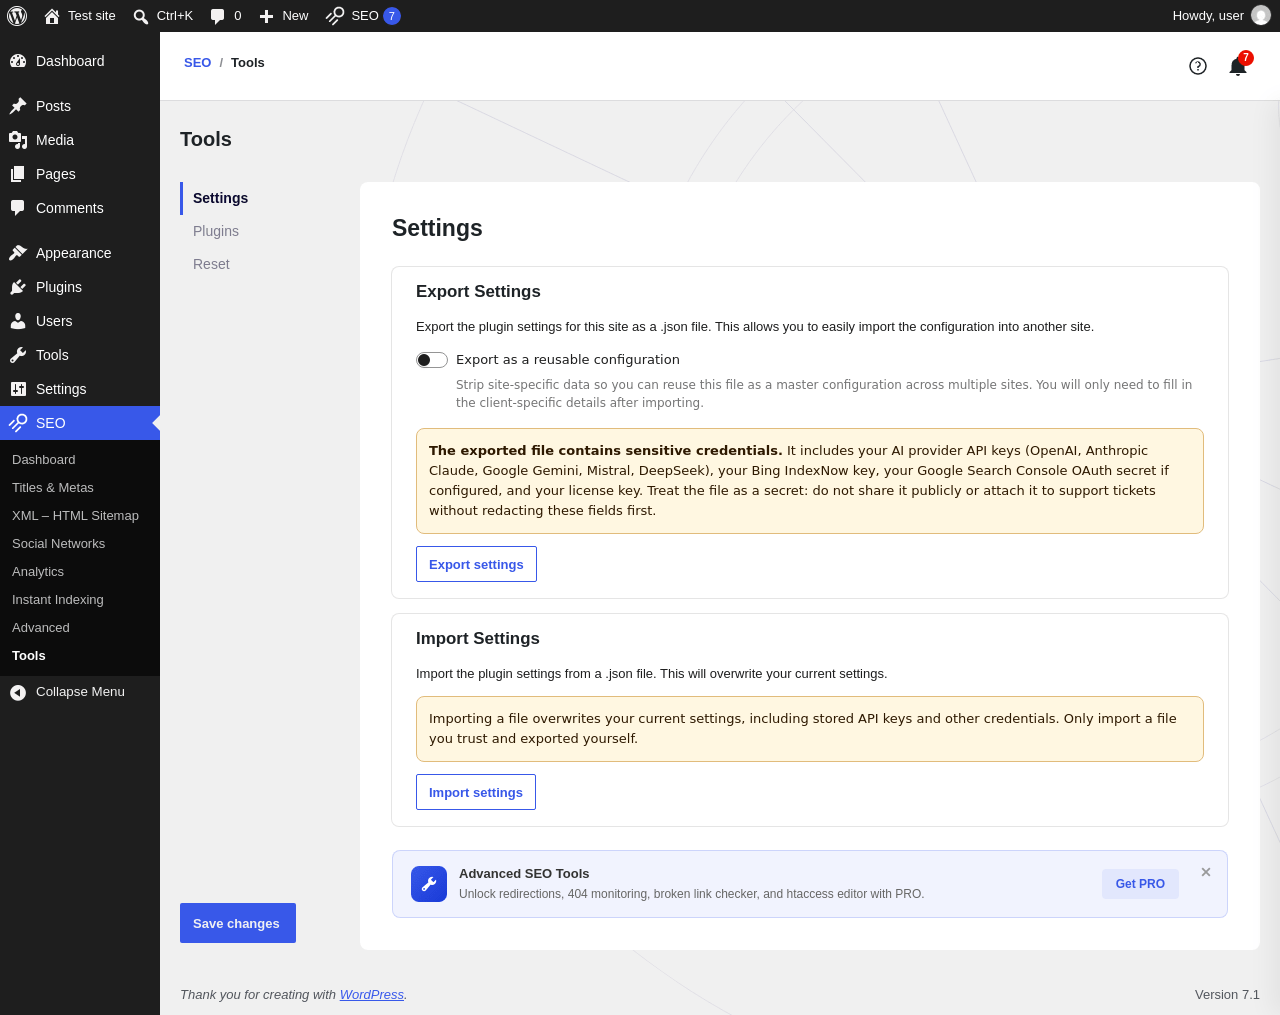Dismiss the Advanced SEO Tools banner
The width and height of the screenshot is (1280, 1015).
click(x=1206, y=872)
